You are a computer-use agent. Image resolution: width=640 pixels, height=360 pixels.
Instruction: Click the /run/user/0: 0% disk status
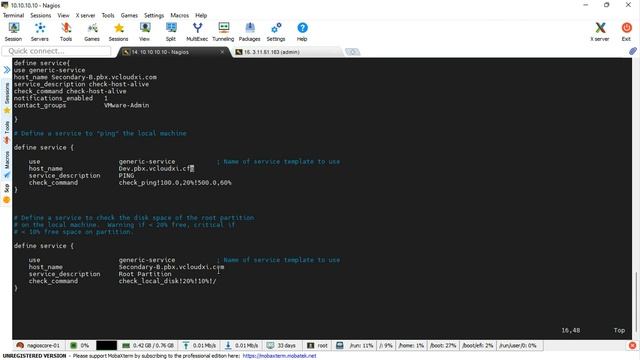click(518, 345)
